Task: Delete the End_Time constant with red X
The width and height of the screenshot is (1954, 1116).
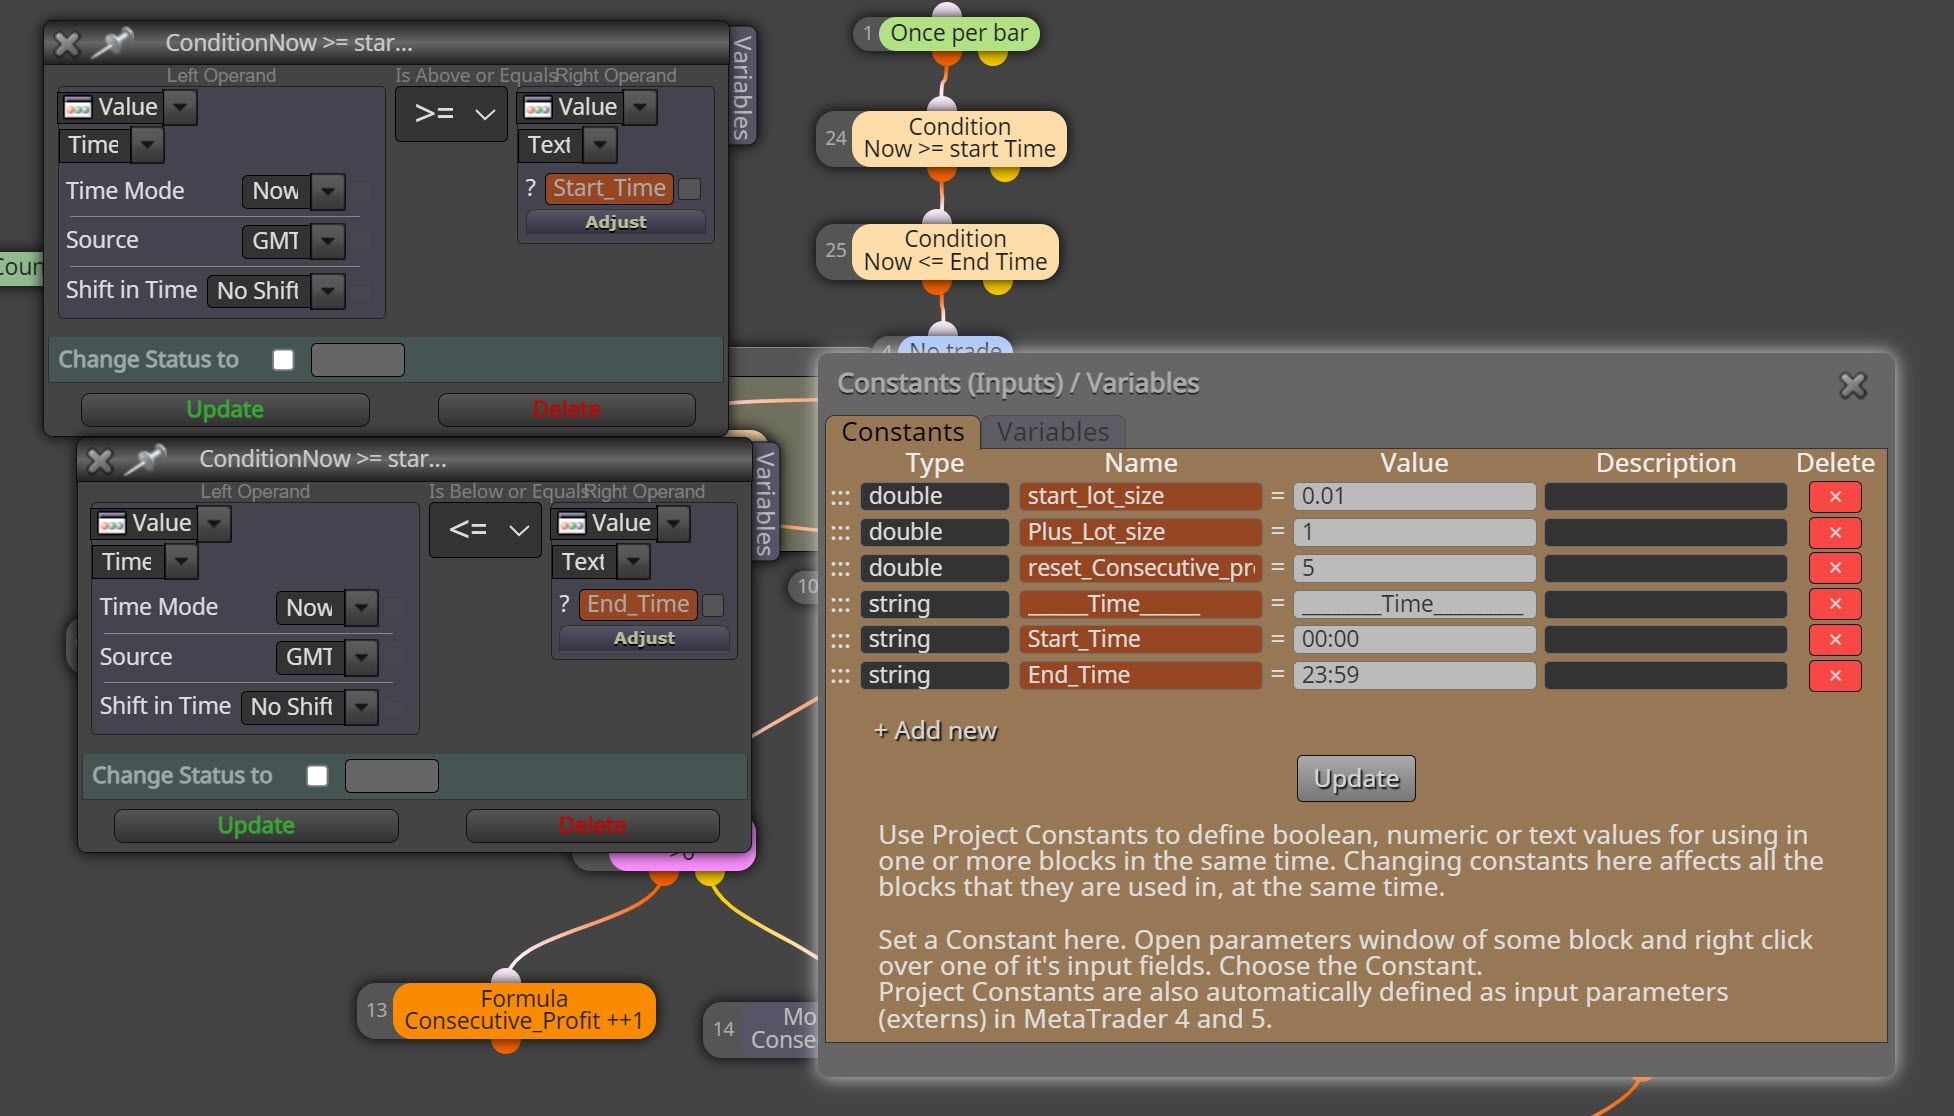Action: (1834, 675)
